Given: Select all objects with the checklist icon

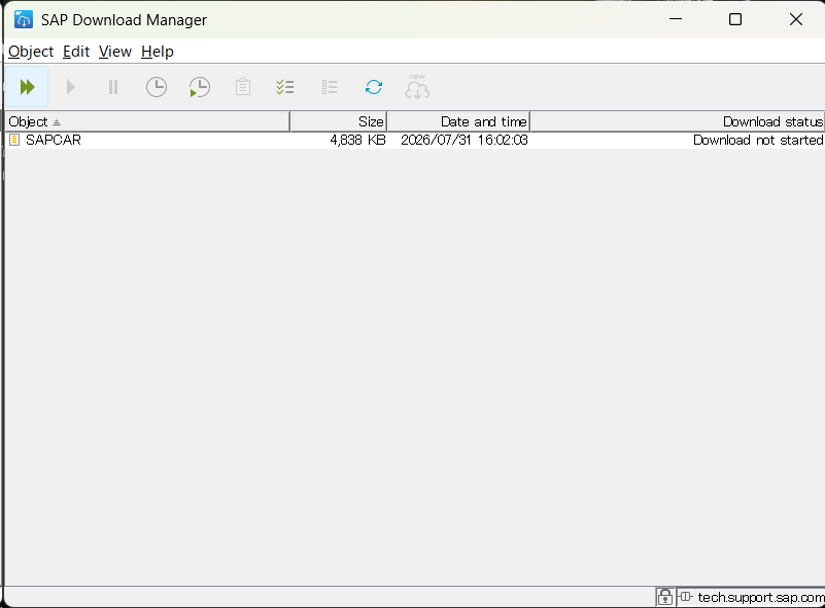Looking at the screenshot, I should click(x=286, y=87).
